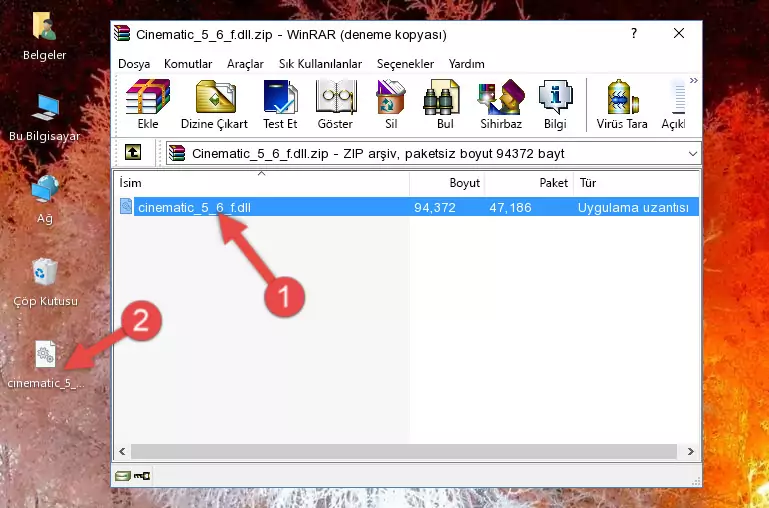Click the Uygulama uzantısı type cell
769x508 pixels.
point(633,207)
